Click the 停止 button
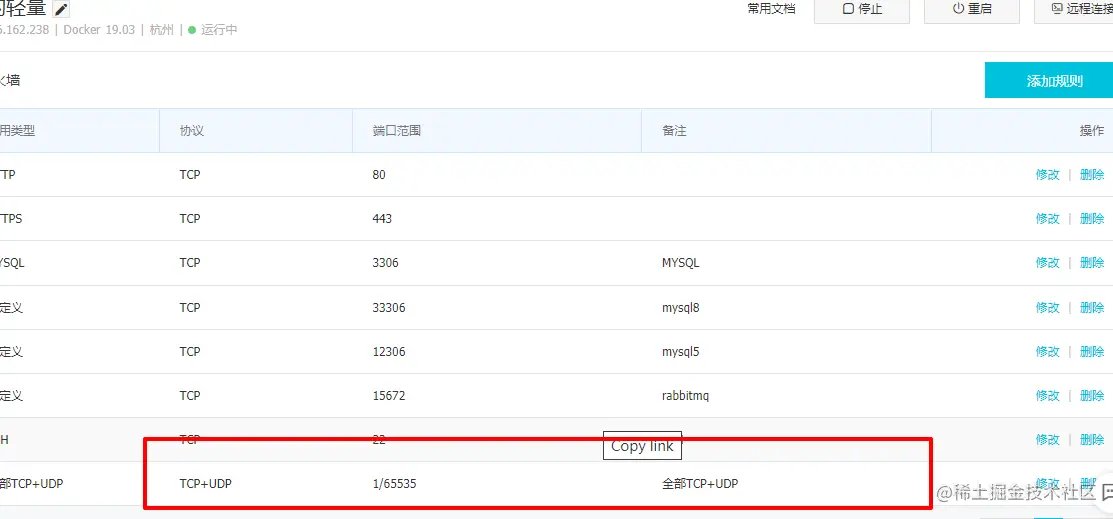The height and width of the screenshot is (519, 1113). point(862,9)
